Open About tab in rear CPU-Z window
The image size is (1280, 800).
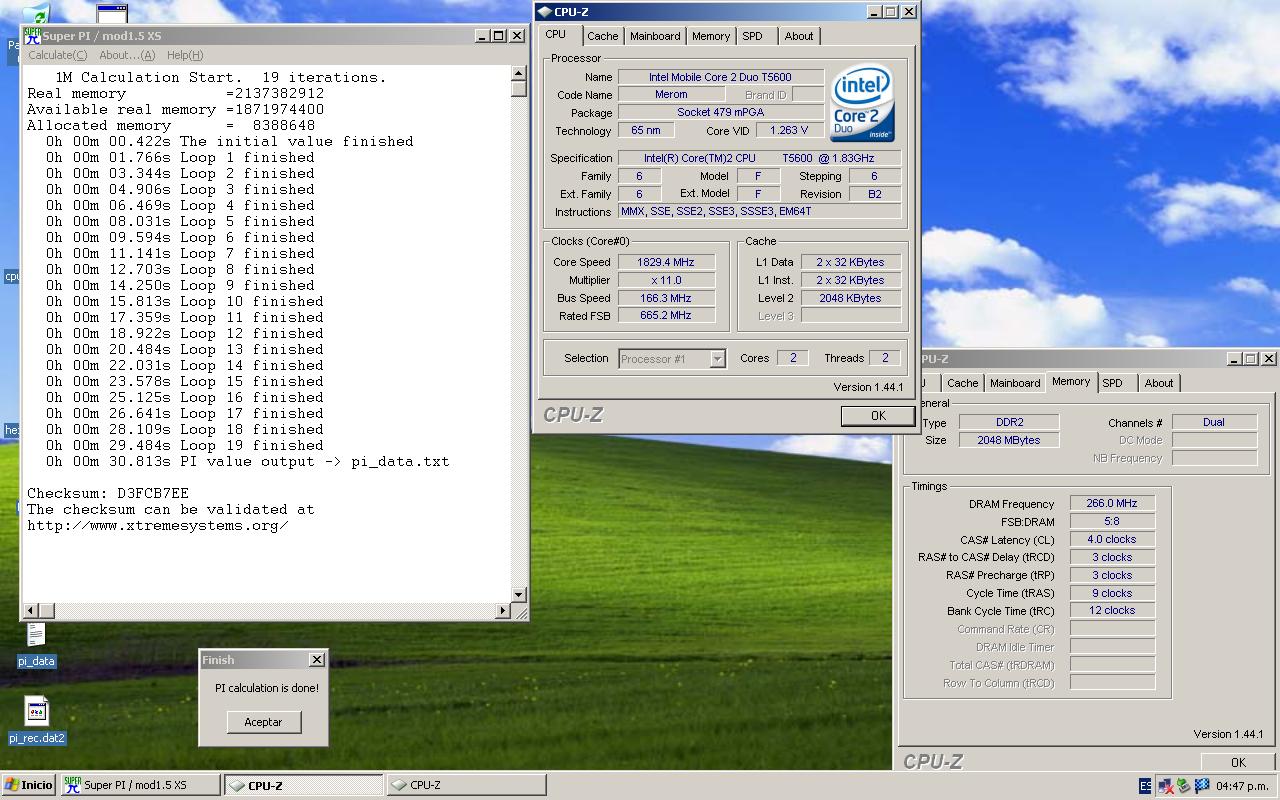click(1159, 383)
